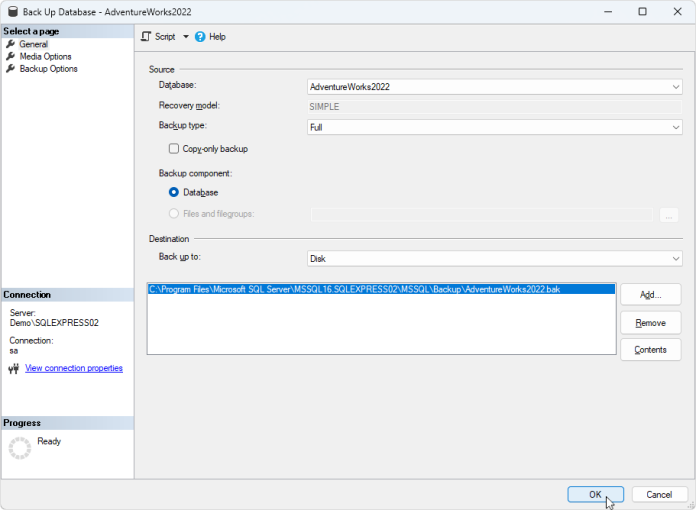Click the Help label in toolbar
Screen dimensions: 696x510
click(218, 37)
